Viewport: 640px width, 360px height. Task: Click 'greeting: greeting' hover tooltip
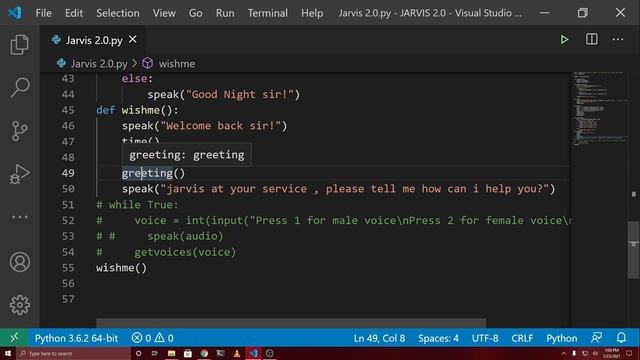click(187, 155)
